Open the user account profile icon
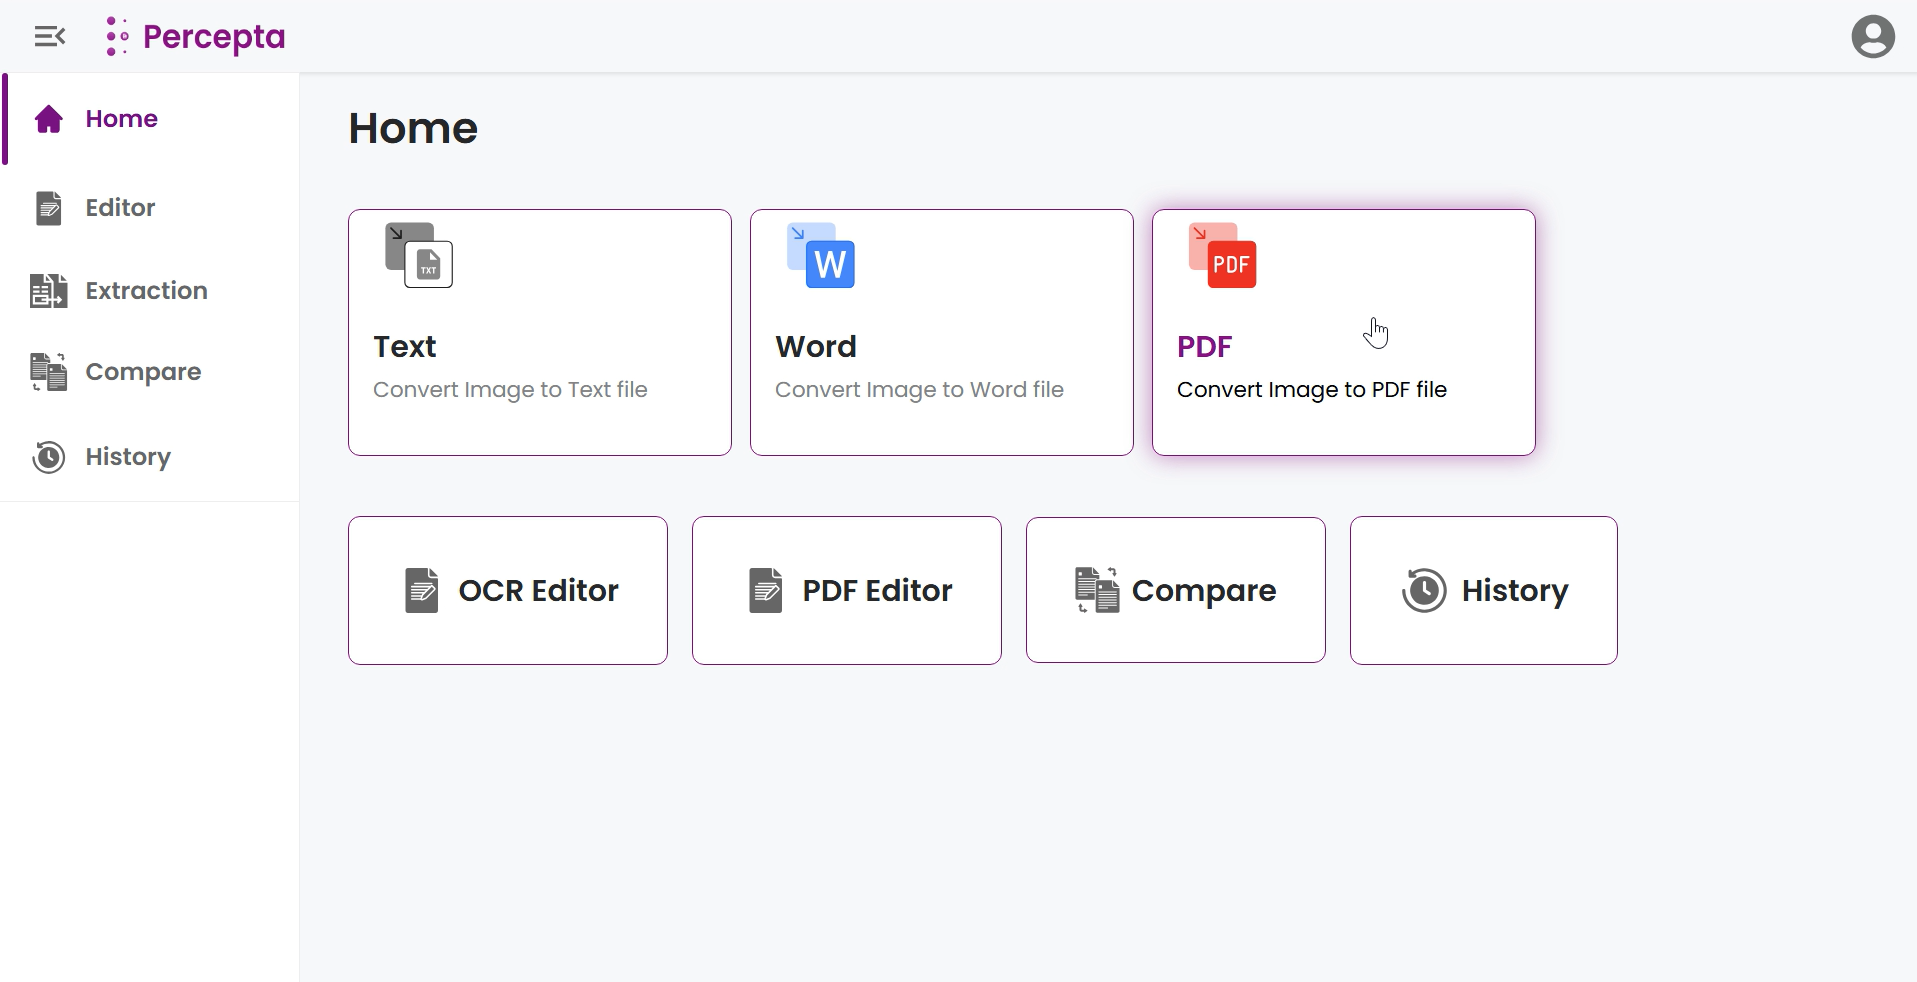Screen dimensions: 1917x982 pos(1873,36)
